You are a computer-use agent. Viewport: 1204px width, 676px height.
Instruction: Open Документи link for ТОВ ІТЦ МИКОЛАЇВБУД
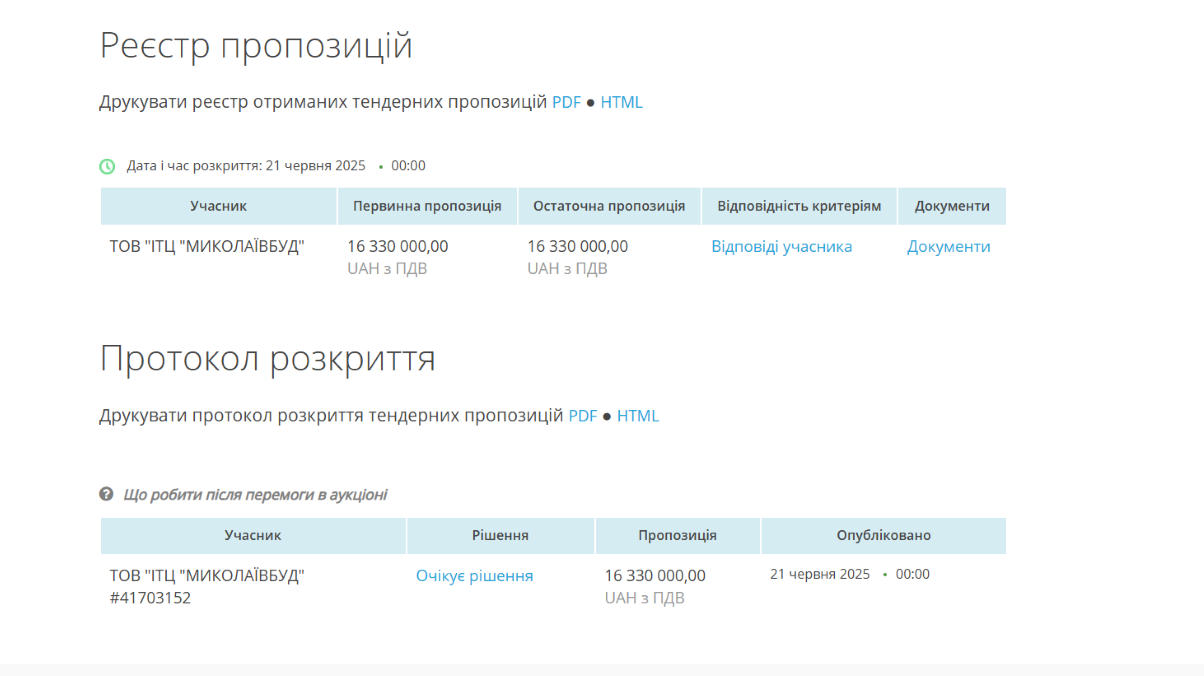click(949, 246)
